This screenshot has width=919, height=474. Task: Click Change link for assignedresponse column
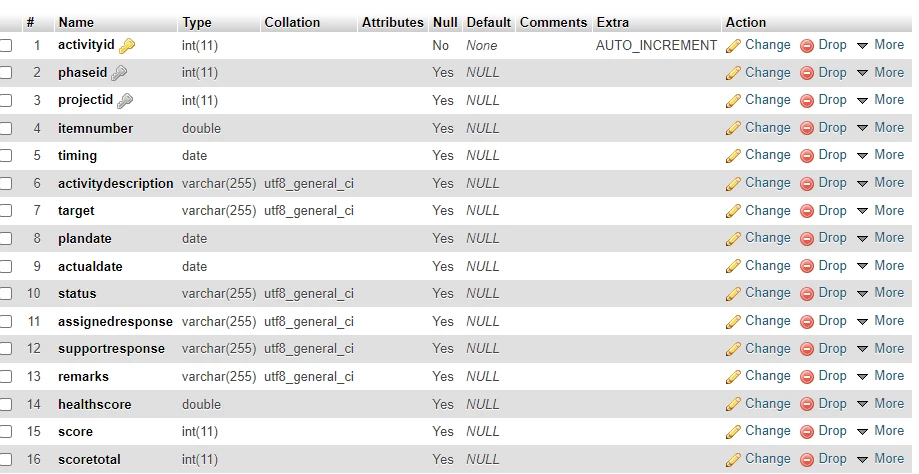click(x=768, y=320)
